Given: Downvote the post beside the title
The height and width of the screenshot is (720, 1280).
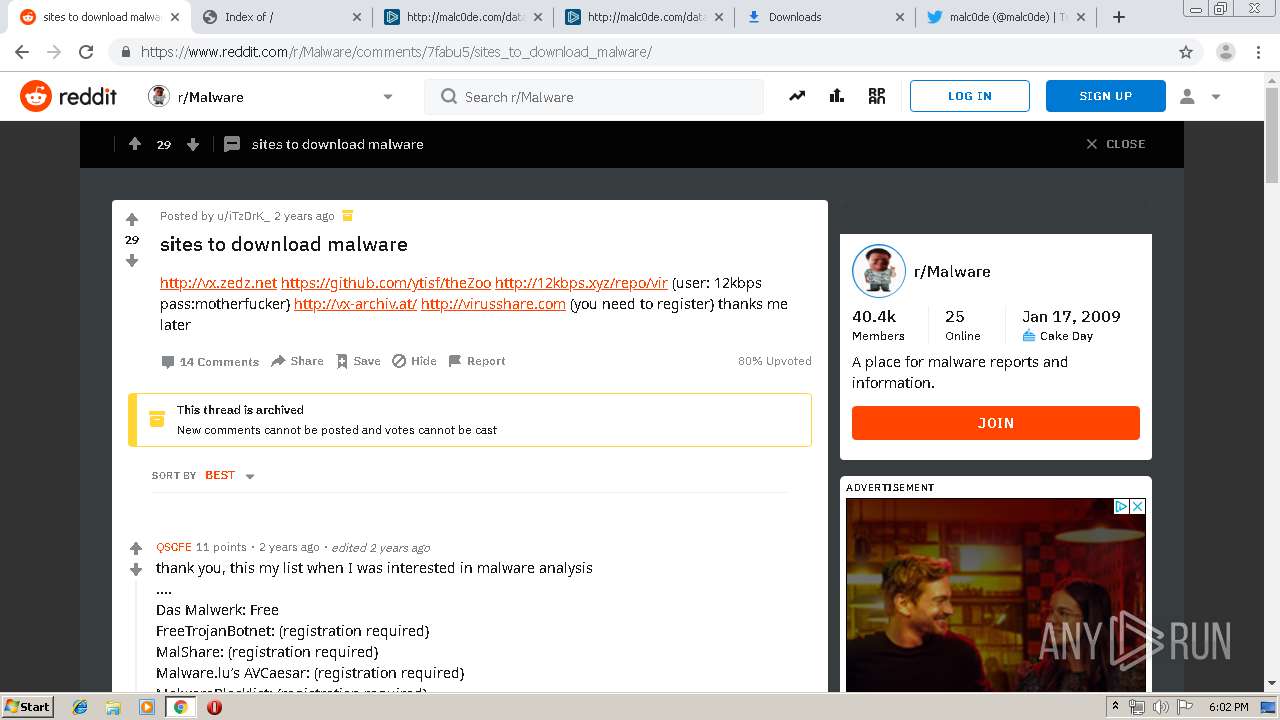Looking at the screenshot, I should coord(132,261).
